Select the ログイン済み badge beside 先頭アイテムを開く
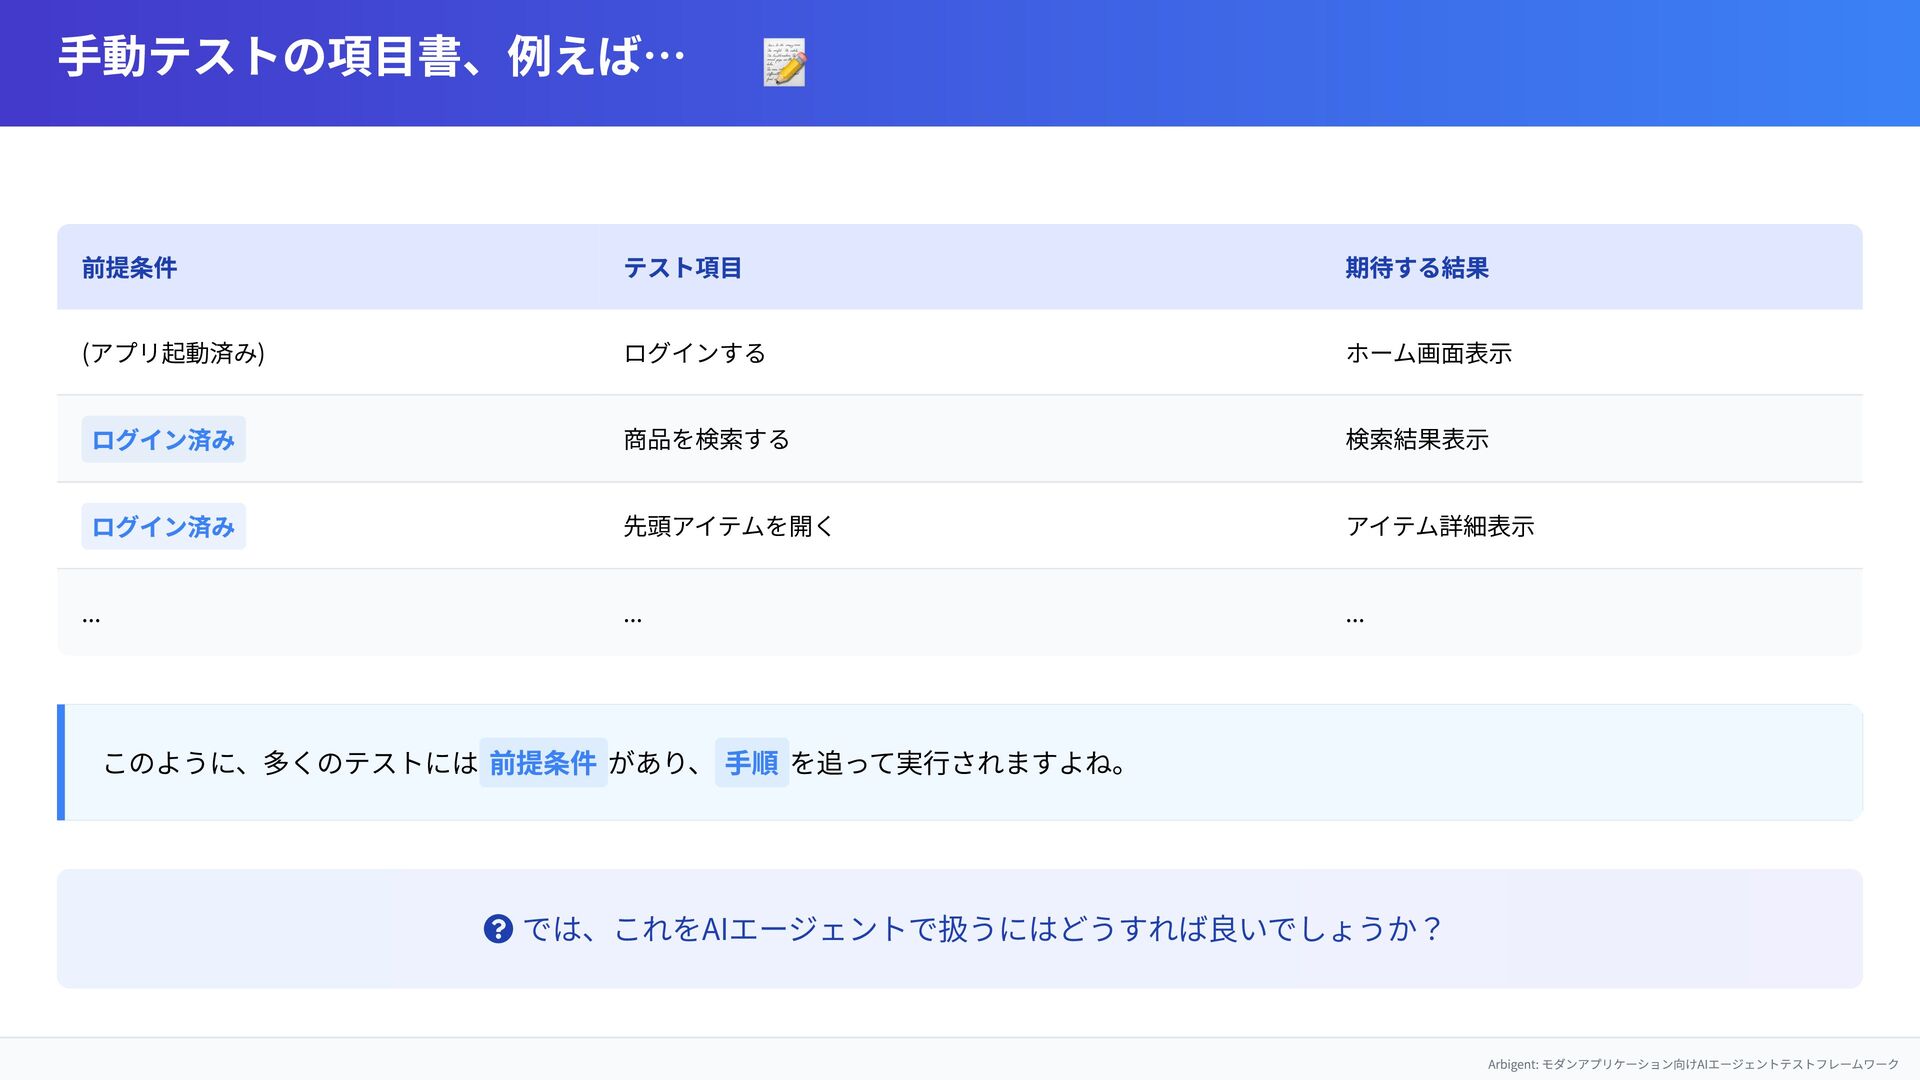 tap(163, 527)
